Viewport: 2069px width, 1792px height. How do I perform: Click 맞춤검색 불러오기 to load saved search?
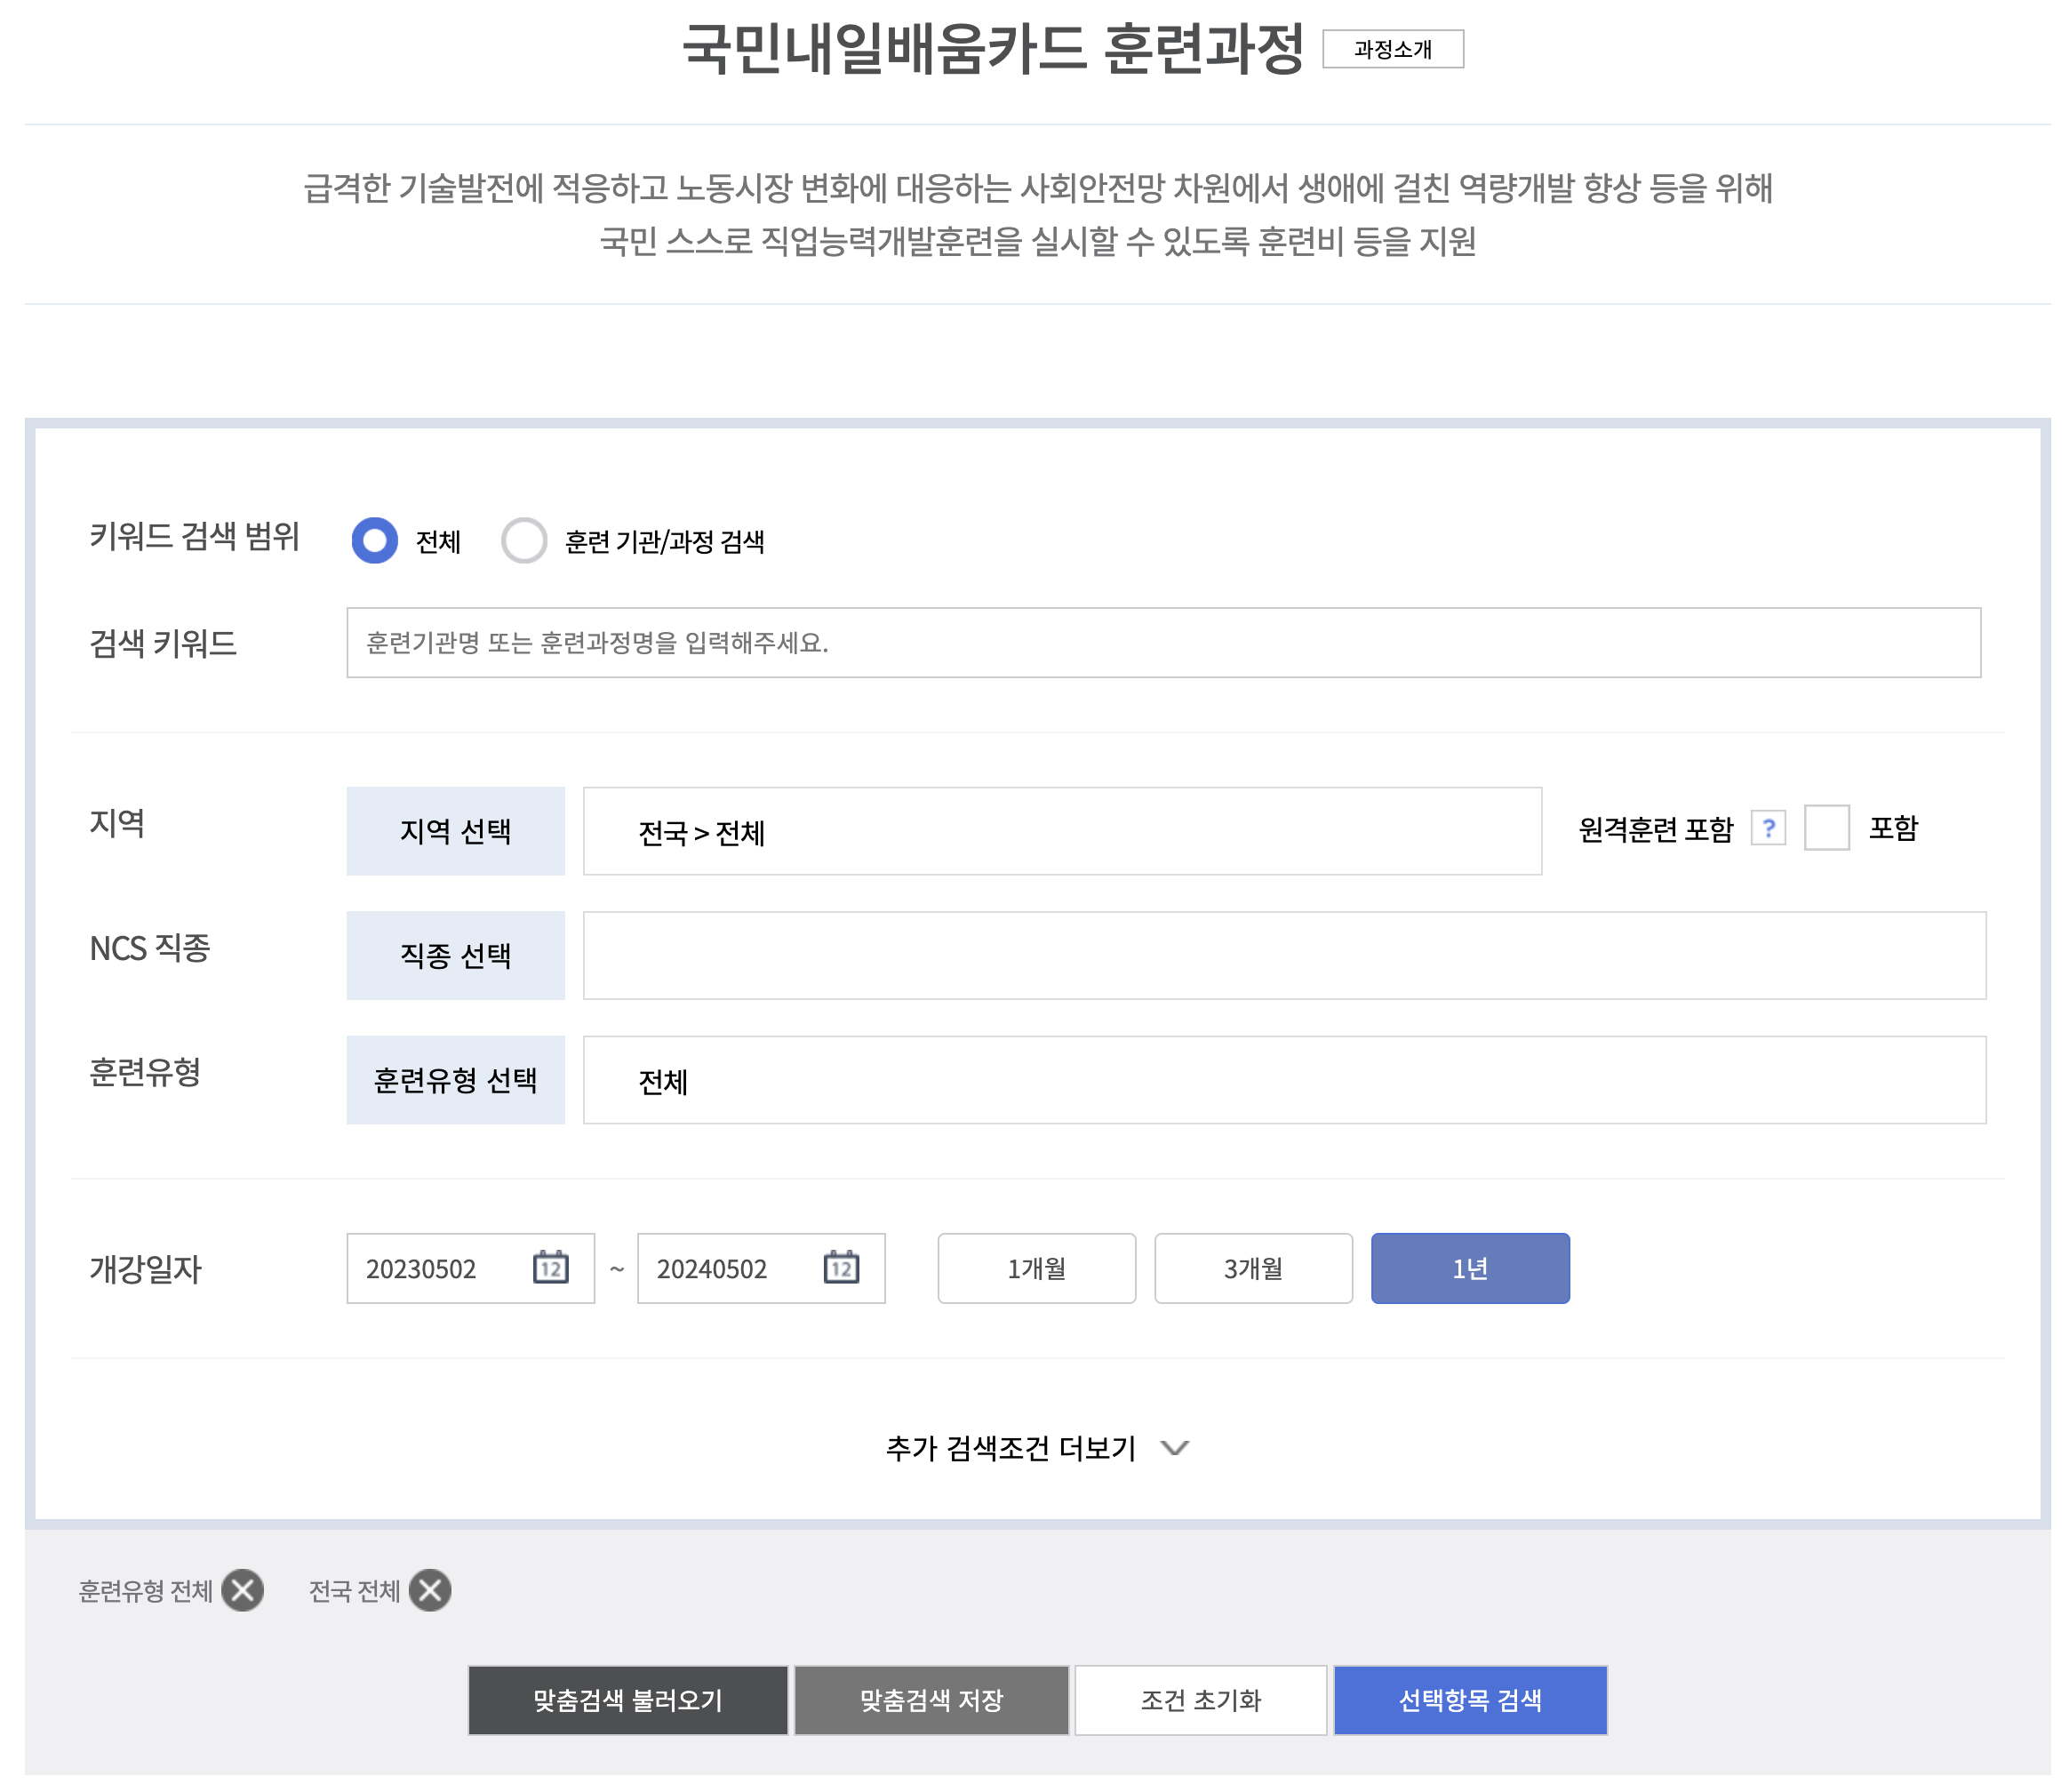[x=628, y=1700]
